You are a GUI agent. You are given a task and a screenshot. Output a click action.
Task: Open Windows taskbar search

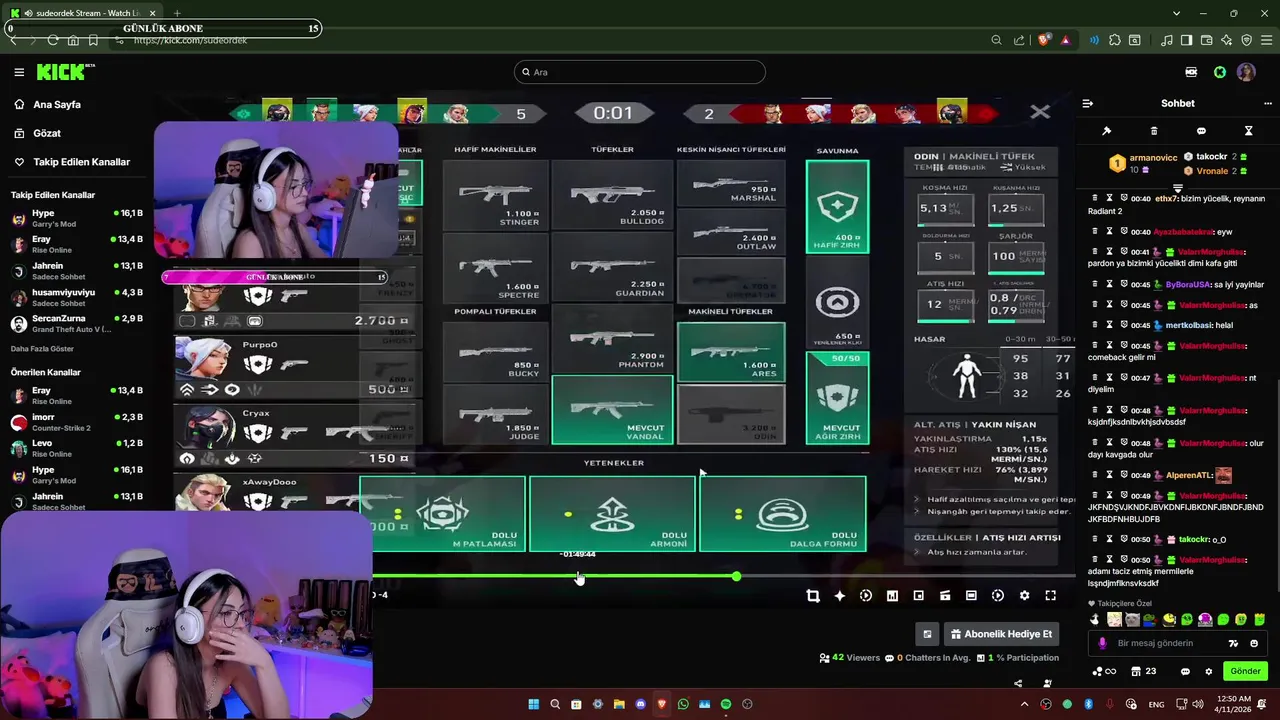coord(555,704)
